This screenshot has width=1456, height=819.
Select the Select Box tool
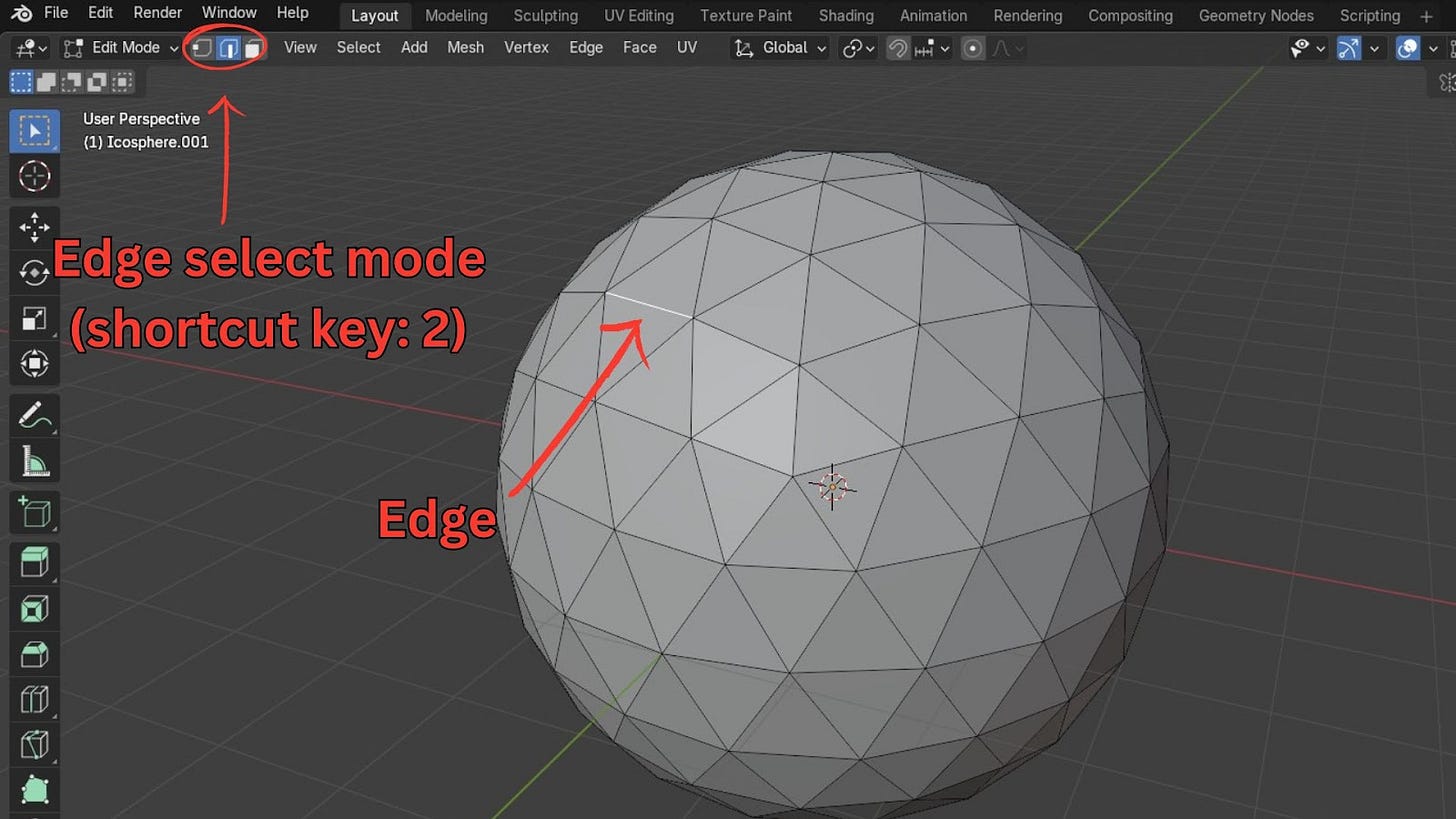[35, 132]
